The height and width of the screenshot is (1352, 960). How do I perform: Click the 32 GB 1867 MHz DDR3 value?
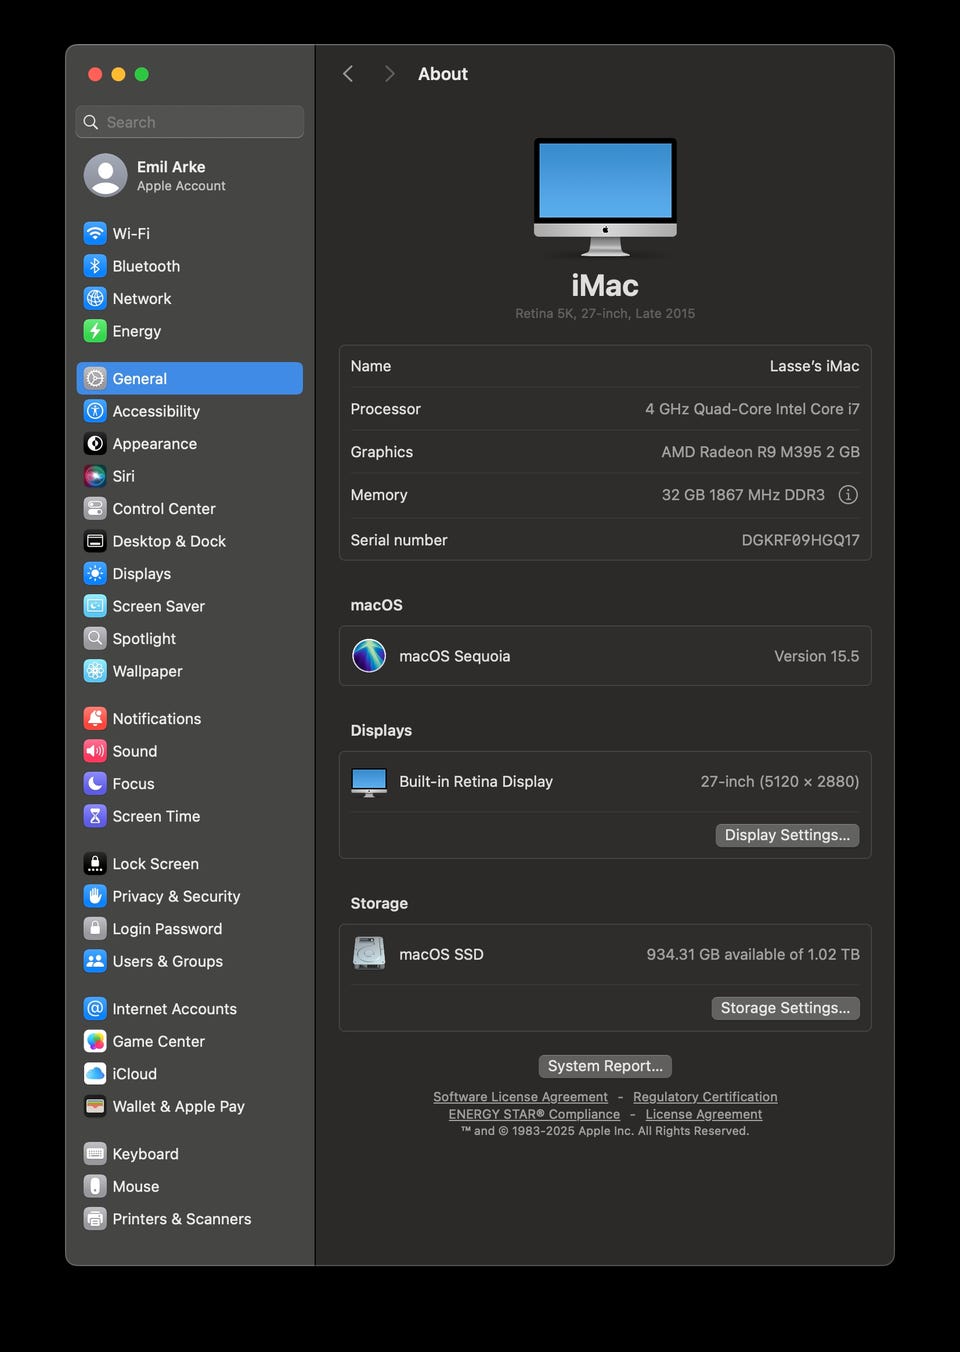(743, 495)
